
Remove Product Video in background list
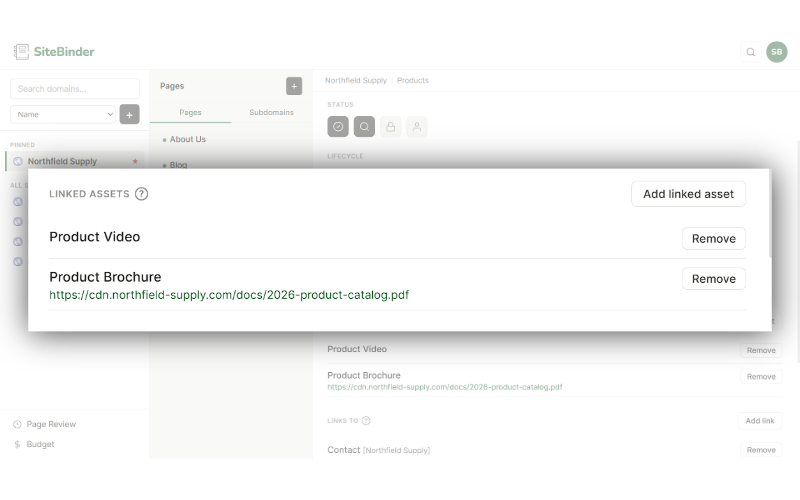click(761, 351)
